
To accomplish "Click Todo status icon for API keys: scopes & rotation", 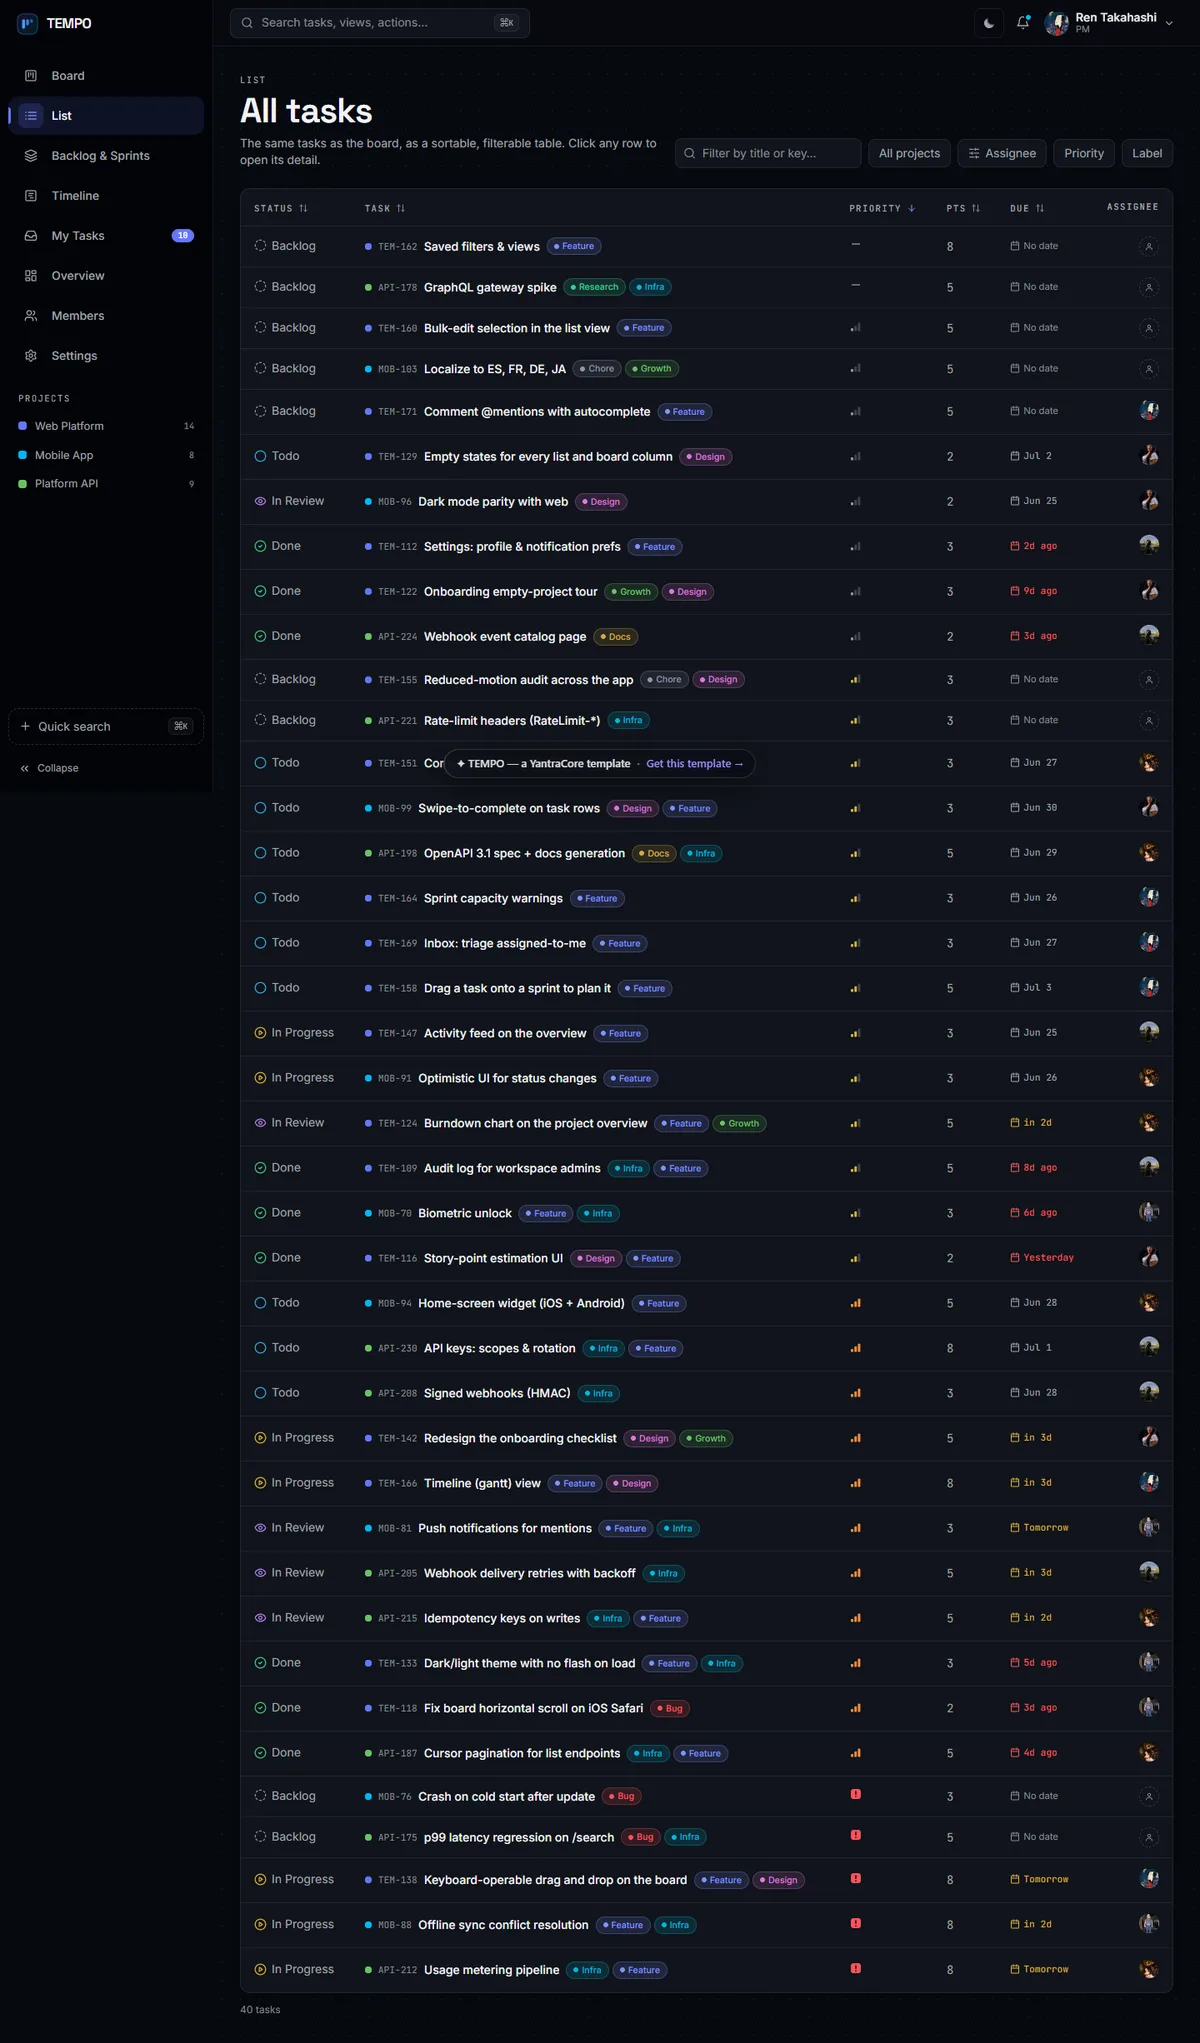I will coord(260,1348).
